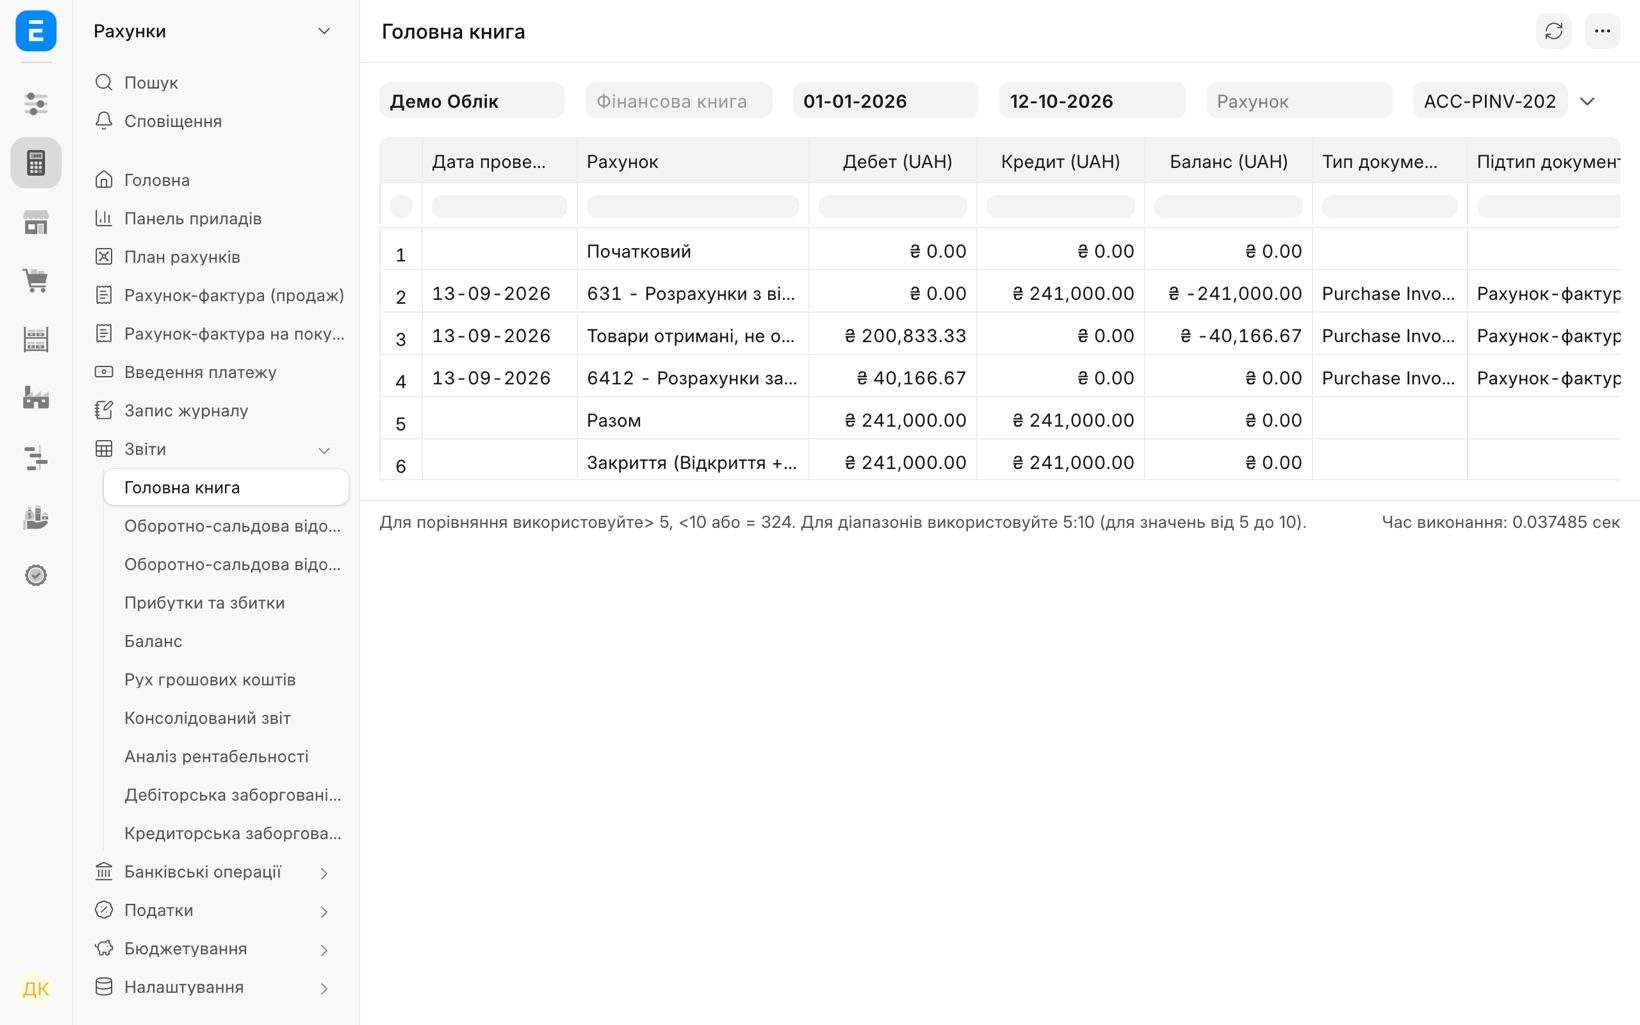Open the warehouse stock module icon
Viewport: 1640px width, 1025px height.
pos(36,340)
